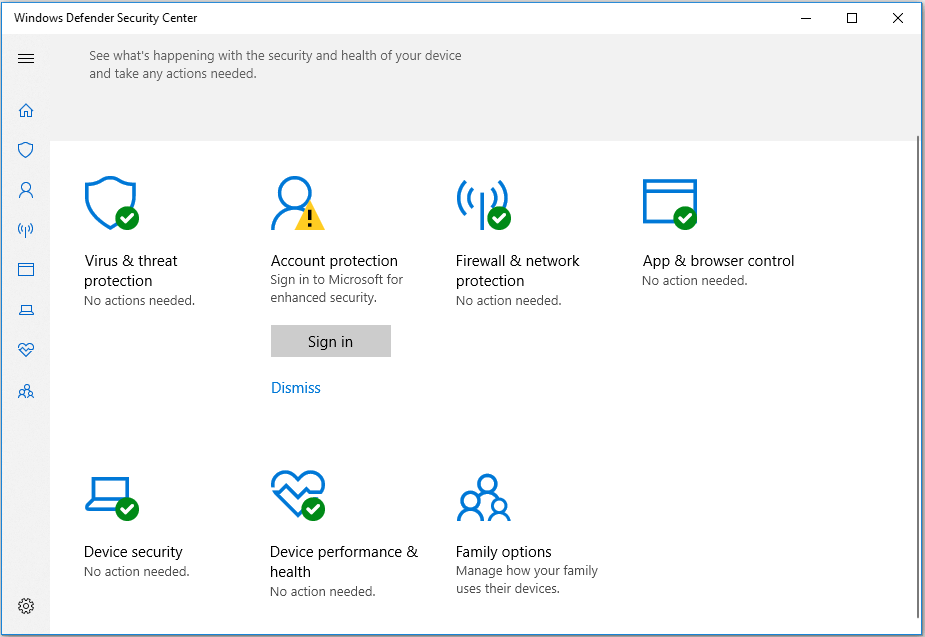Close the Windows Defender Security Center window
Viewport: 925px width, 637px height.
(x=898, y=18)
